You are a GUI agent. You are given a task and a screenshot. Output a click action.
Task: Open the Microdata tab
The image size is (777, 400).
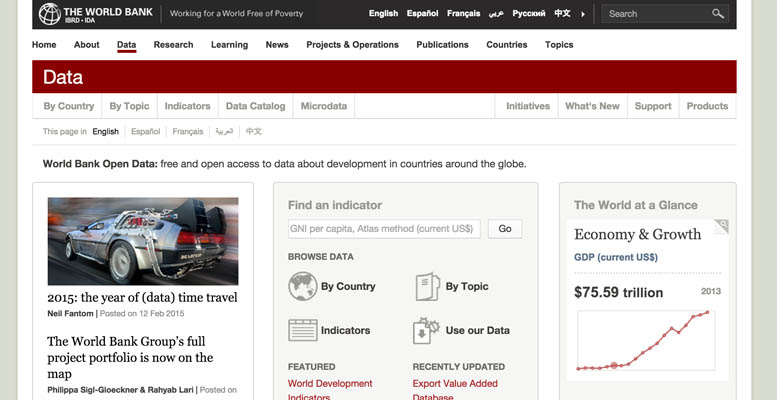coord(324,106)
